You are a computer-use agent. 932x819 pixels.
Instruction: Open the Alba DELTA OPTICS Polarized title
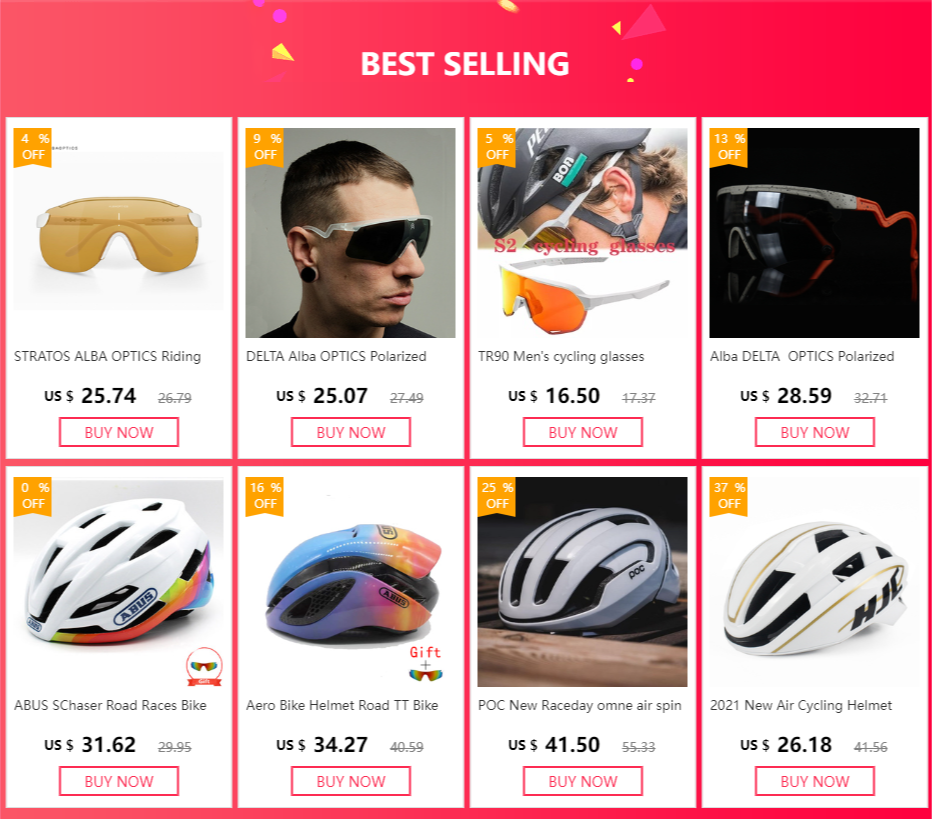(802, 356)
